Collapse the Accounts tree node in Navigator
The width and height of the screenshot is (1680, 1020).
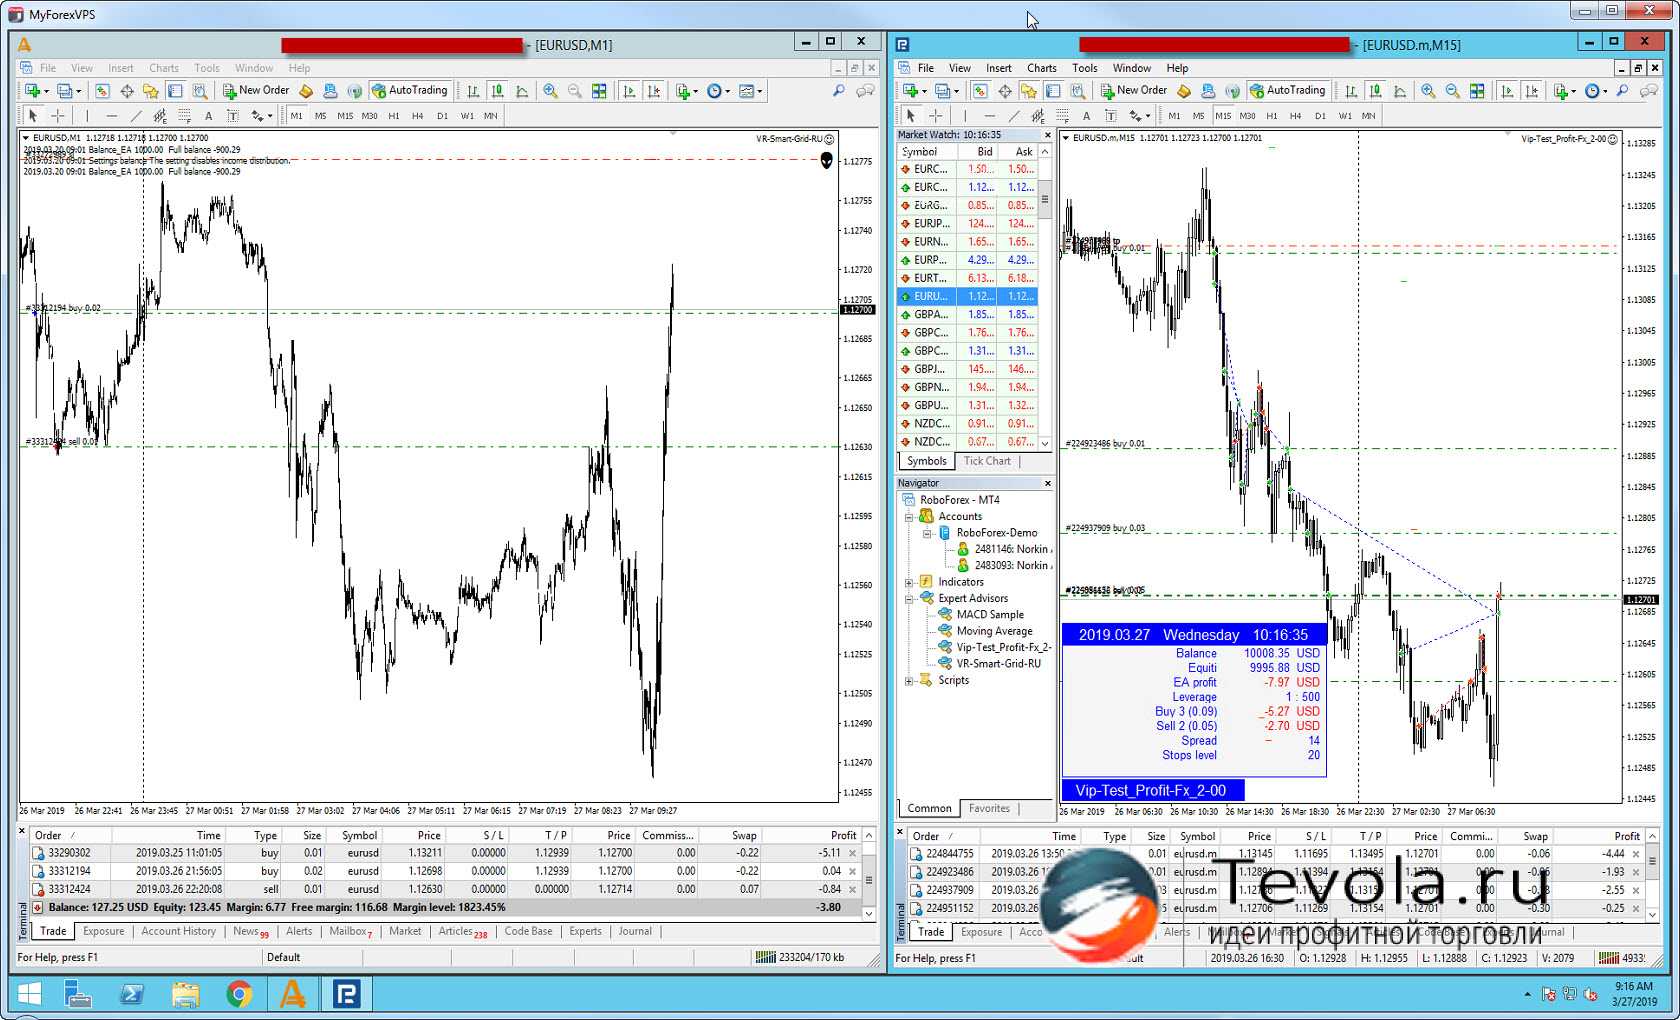[x=909, y=517]
